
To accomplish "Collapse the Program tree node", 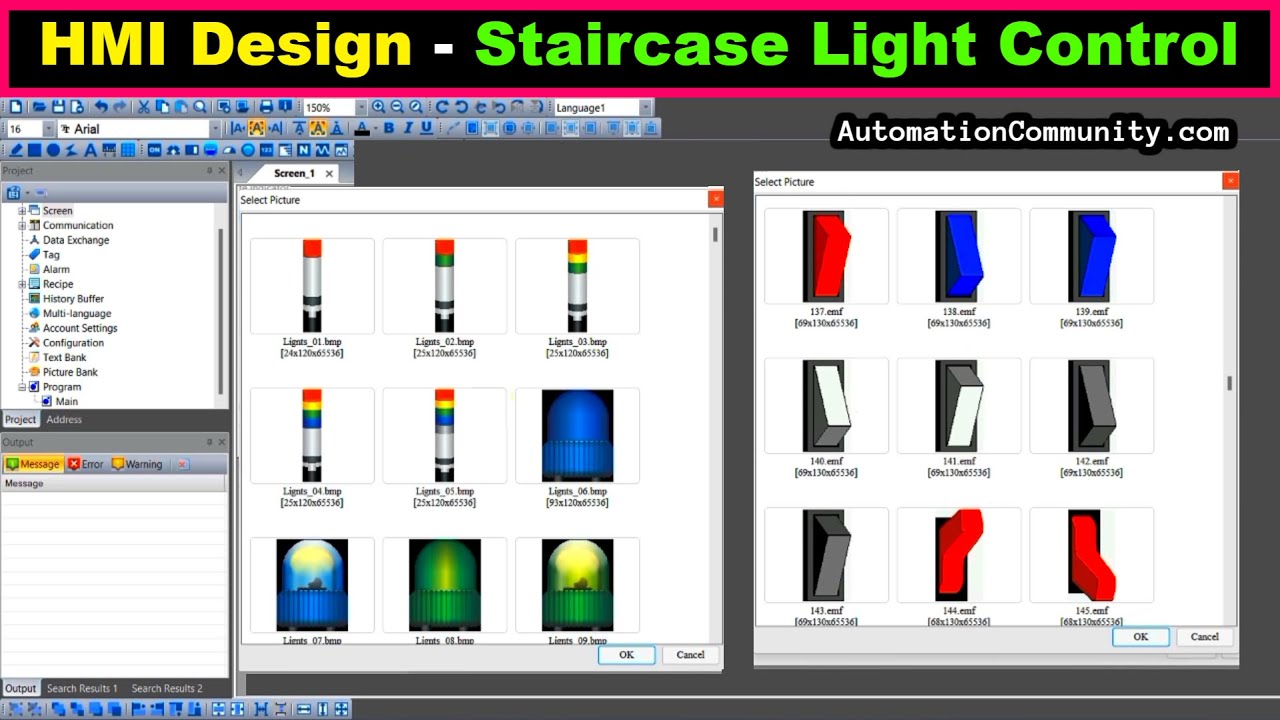I will pos(22,387).
